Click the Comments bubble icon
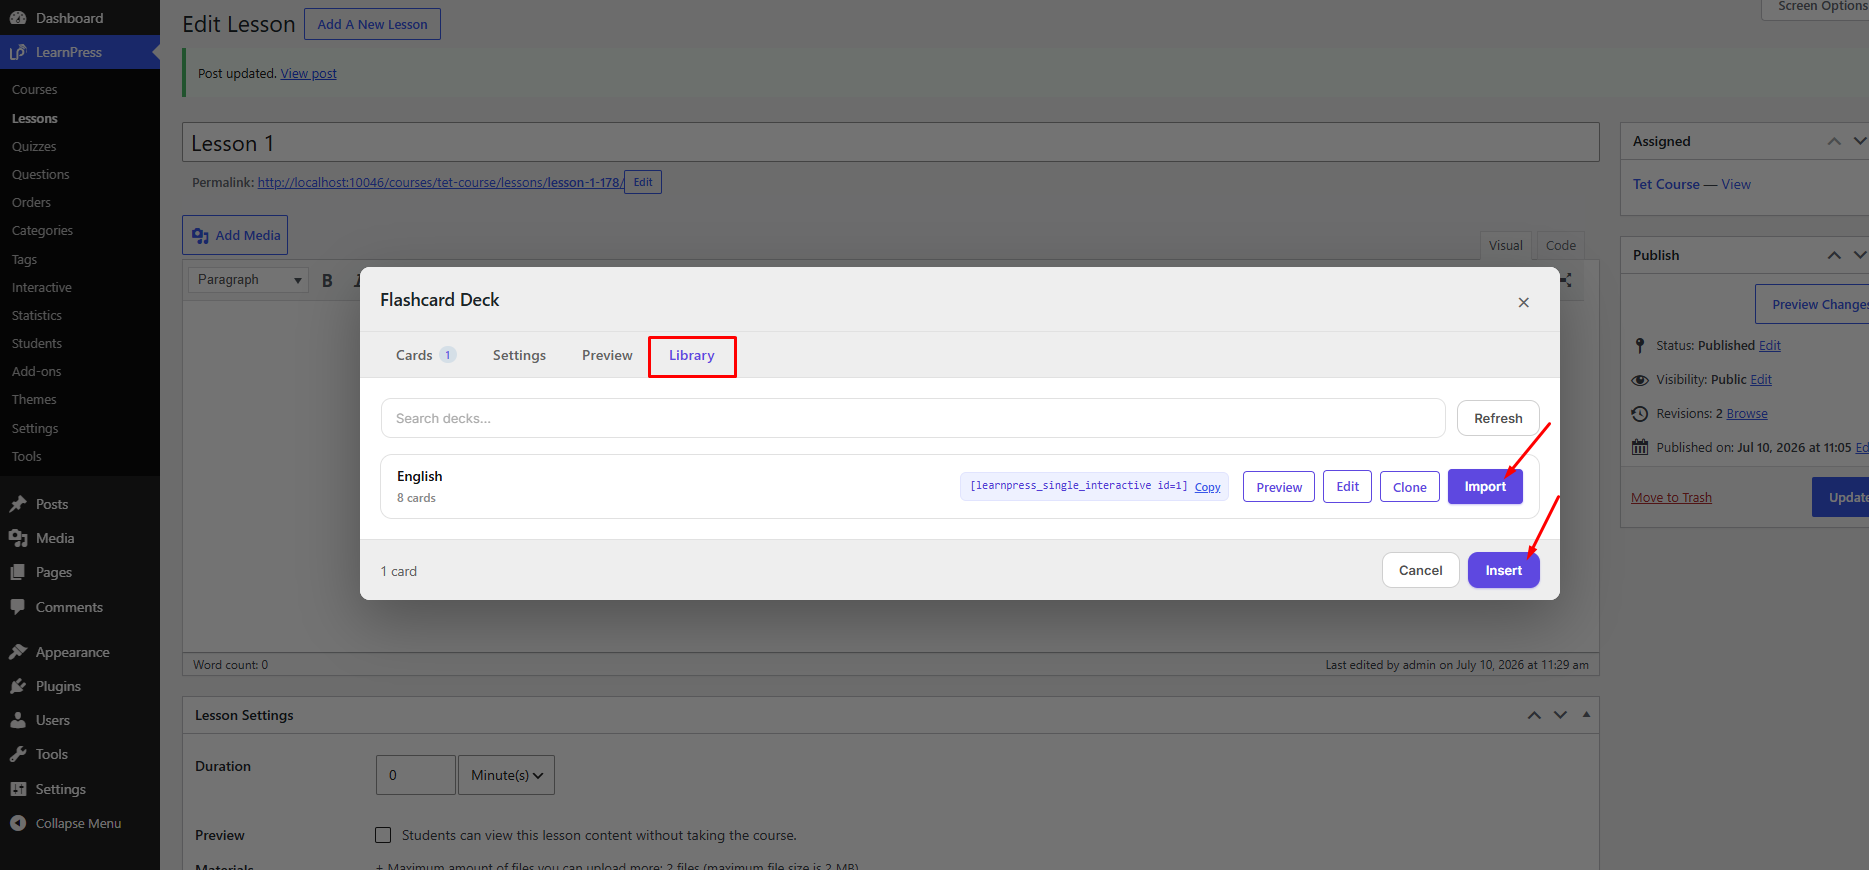Viewport: 1869px width, 870px height. (x=18, y=607)
